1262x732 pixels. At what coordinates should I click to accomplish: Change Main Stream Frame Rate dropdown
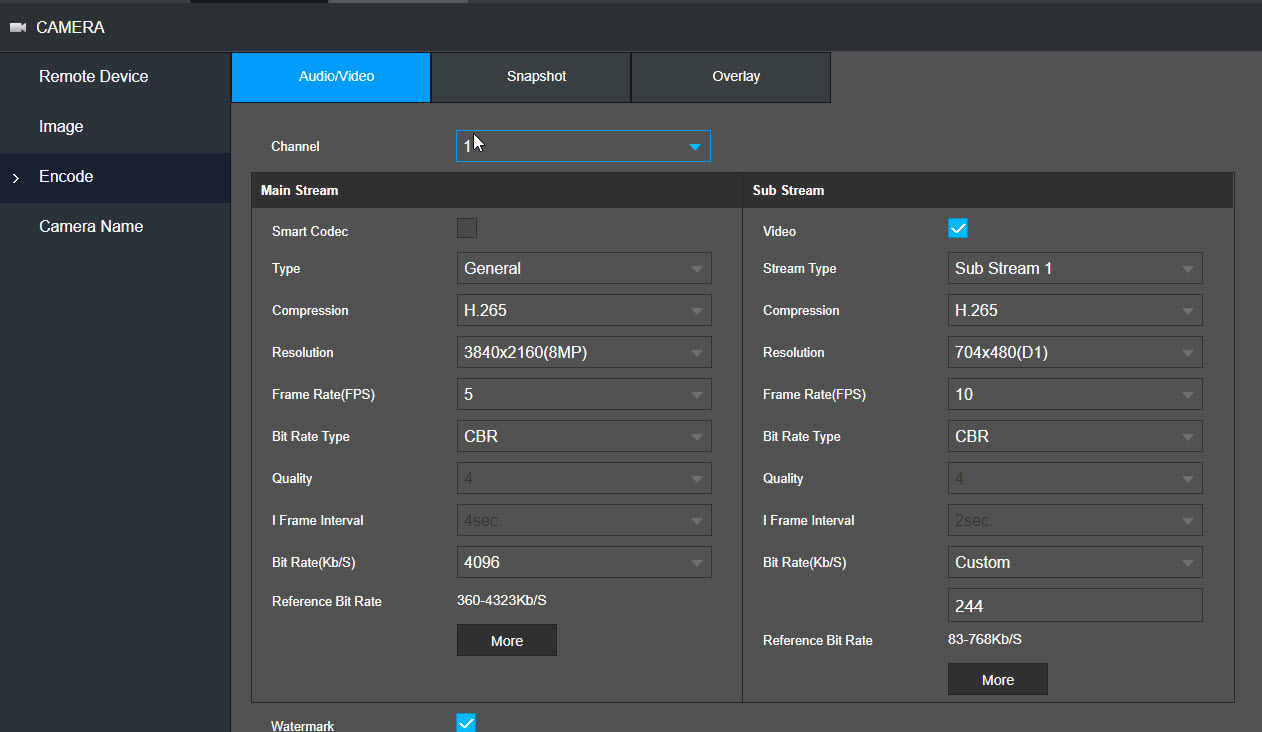click(584, 394)
